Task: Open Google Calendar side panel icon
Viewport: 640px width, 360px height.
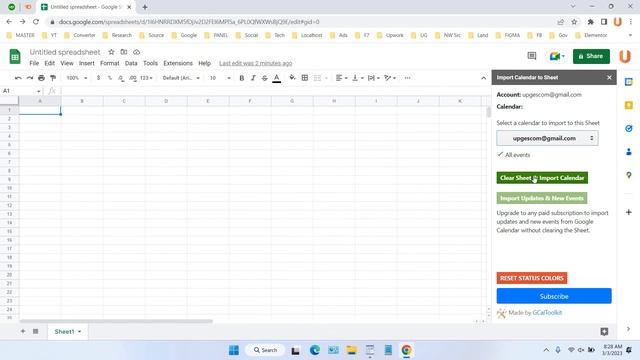Action: [x=629, y=82]
